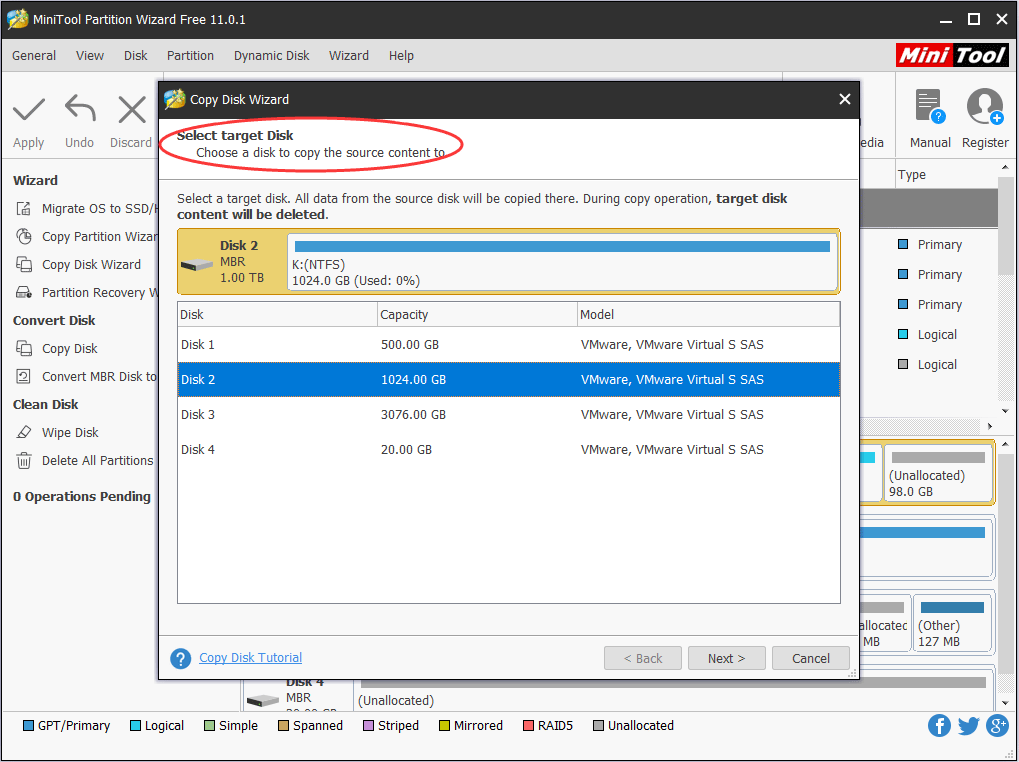Click partition list scroll down arrow

coord(1005,411)
